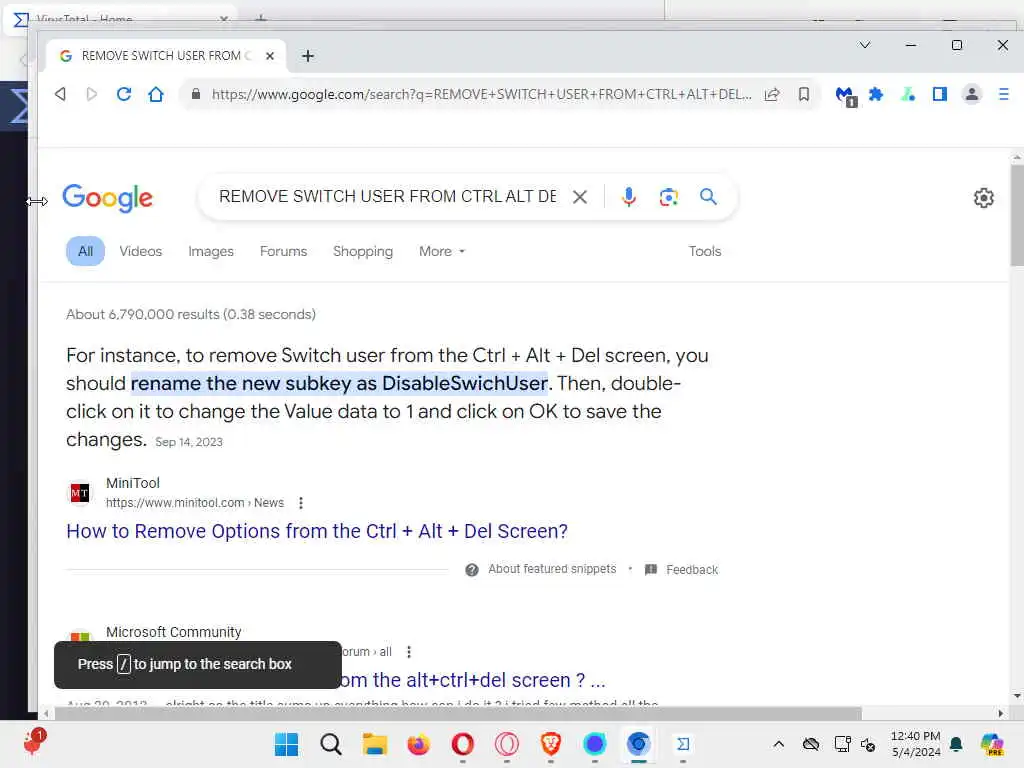Switch to Images results
Image resolution: width=1024 pixels, height=768 pixels.
pos(210,251)
